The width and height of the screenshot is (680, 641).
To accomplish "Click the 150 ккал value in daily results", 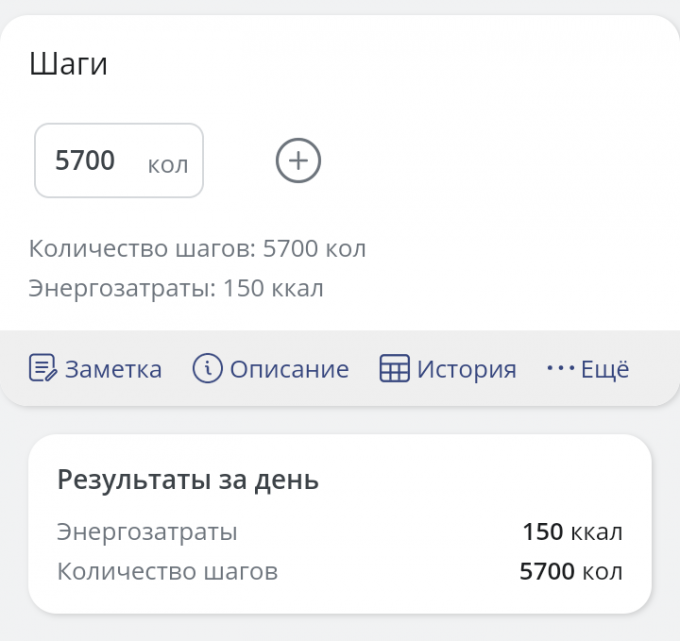I will coord(572,532).
